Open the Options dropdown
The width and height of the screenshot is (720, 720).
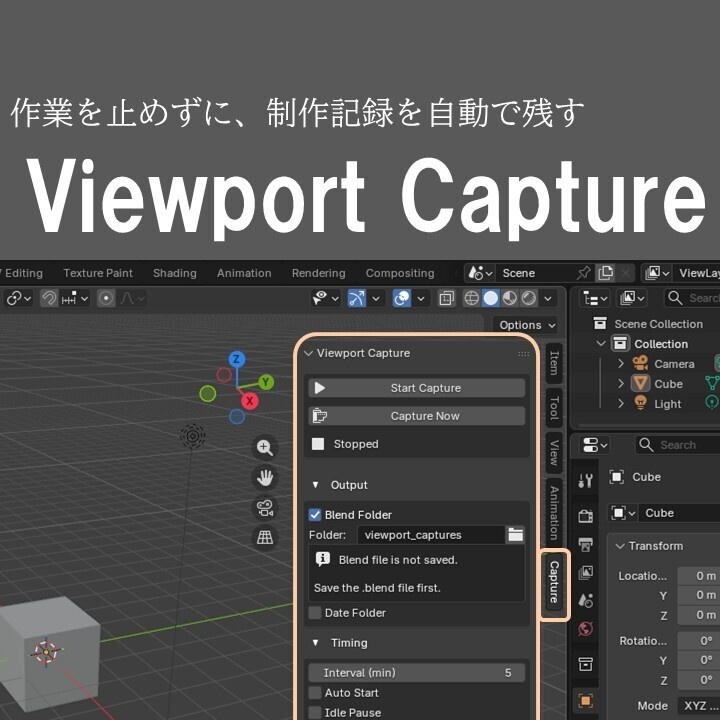point(526,325)
